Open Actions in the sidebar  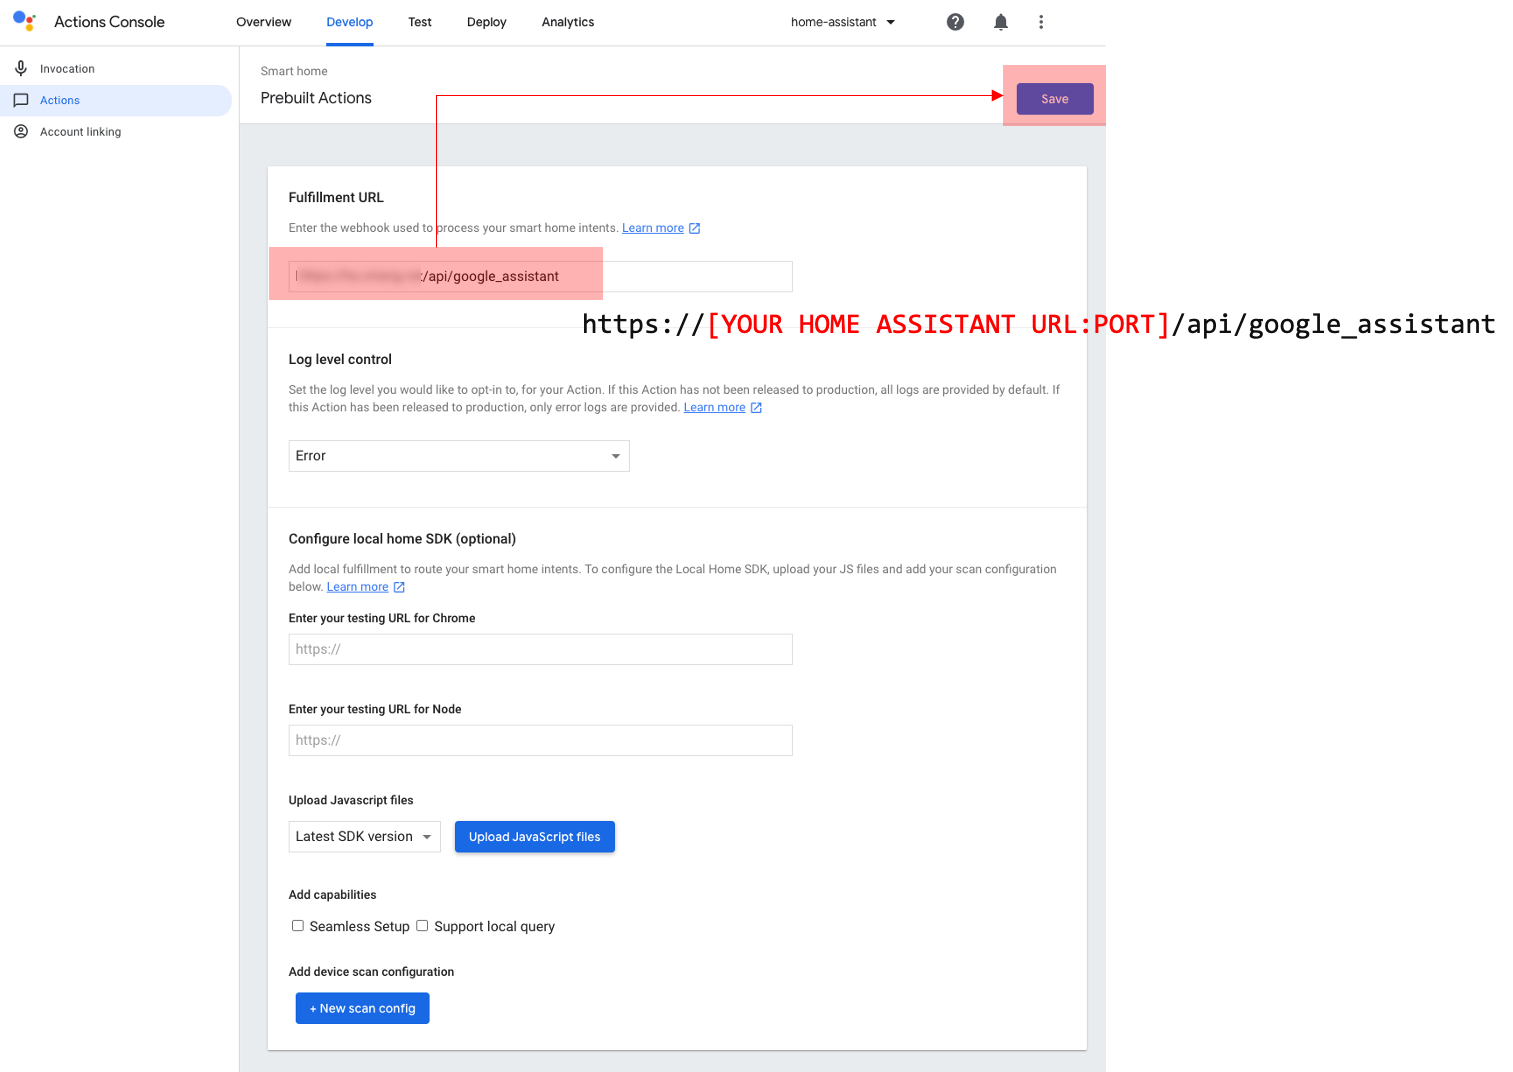pyautogui.click(x=116, y=100)
